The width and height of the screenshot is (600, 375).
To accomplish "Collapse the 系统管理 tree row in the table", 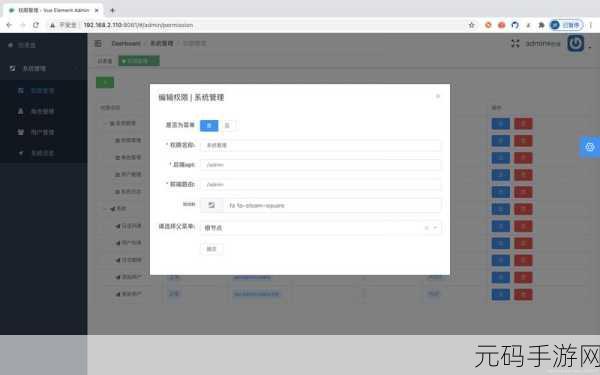I will pyautogui.click(x=106, y=123).
